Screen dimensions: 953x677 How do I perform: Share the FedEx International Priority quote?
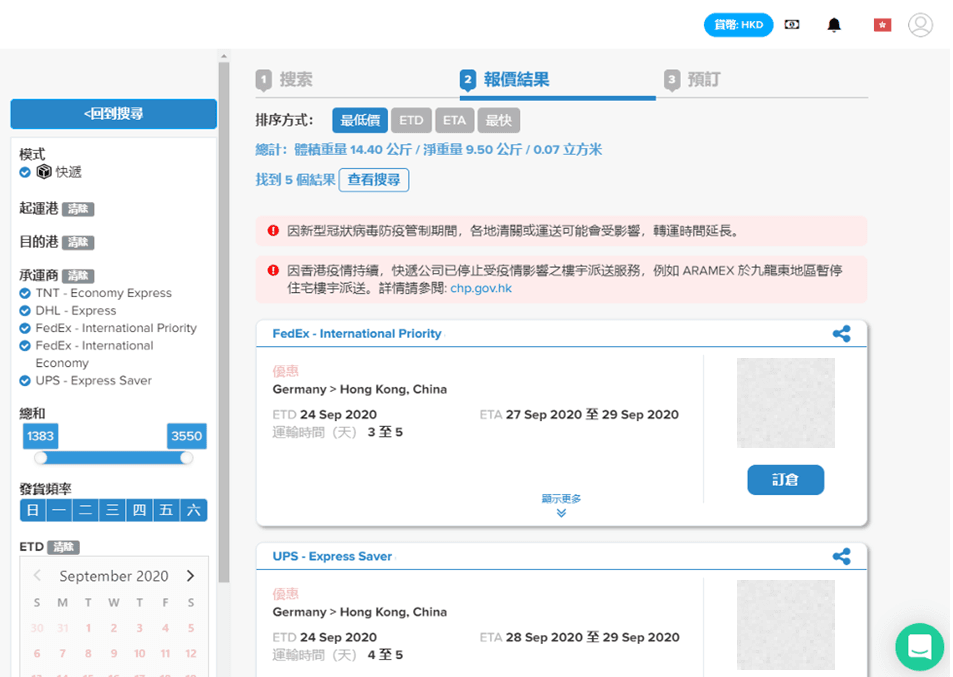point(842,334)
